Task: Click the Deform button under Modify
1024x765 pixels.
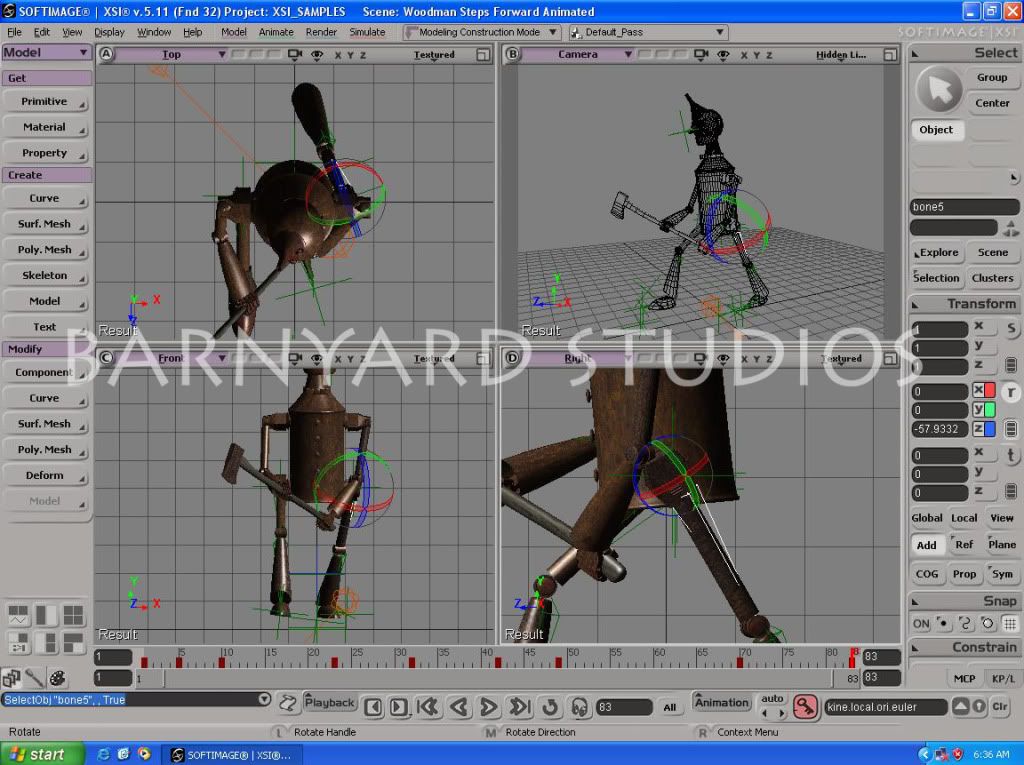Action: pos(45,476)
